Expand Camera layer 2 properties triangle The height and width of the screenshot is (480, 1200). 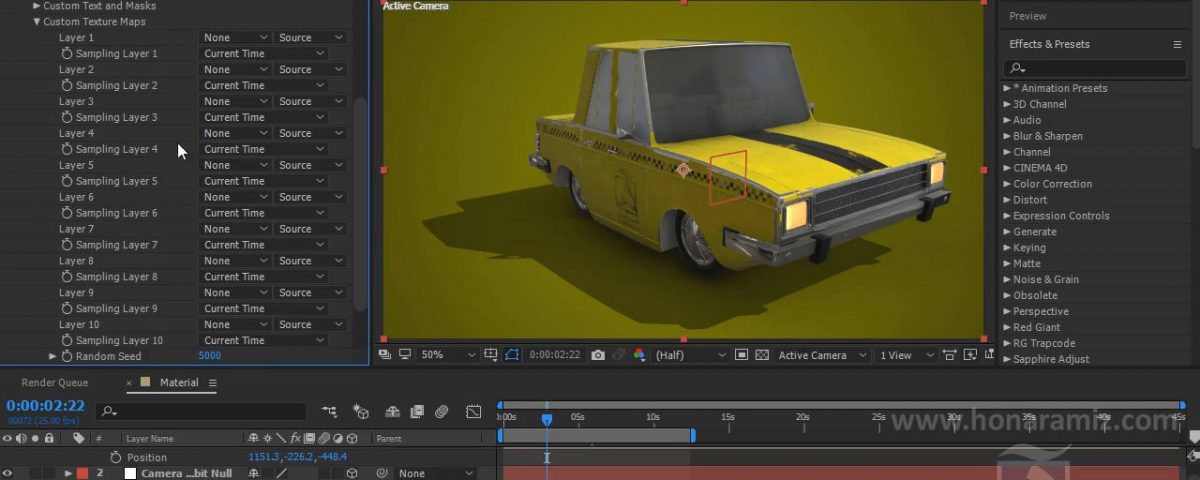point(68,473)
